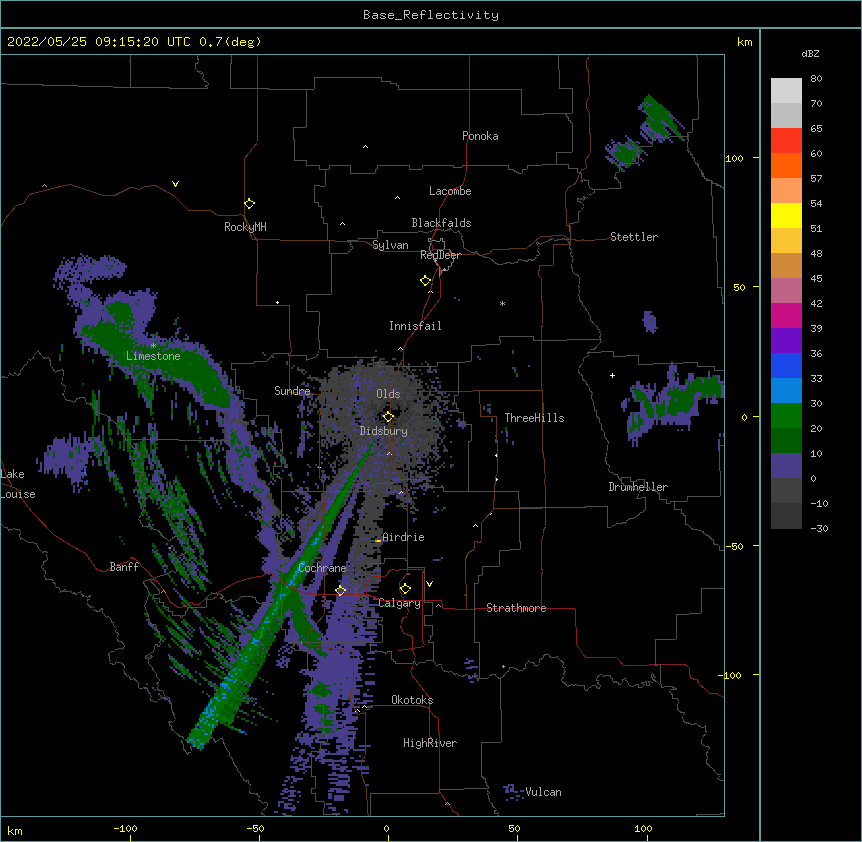Image resolution: width=862 pixels, height=842 pixels.
Task: Click the yellow diamond marker near RockyMH
Action: 250,204
